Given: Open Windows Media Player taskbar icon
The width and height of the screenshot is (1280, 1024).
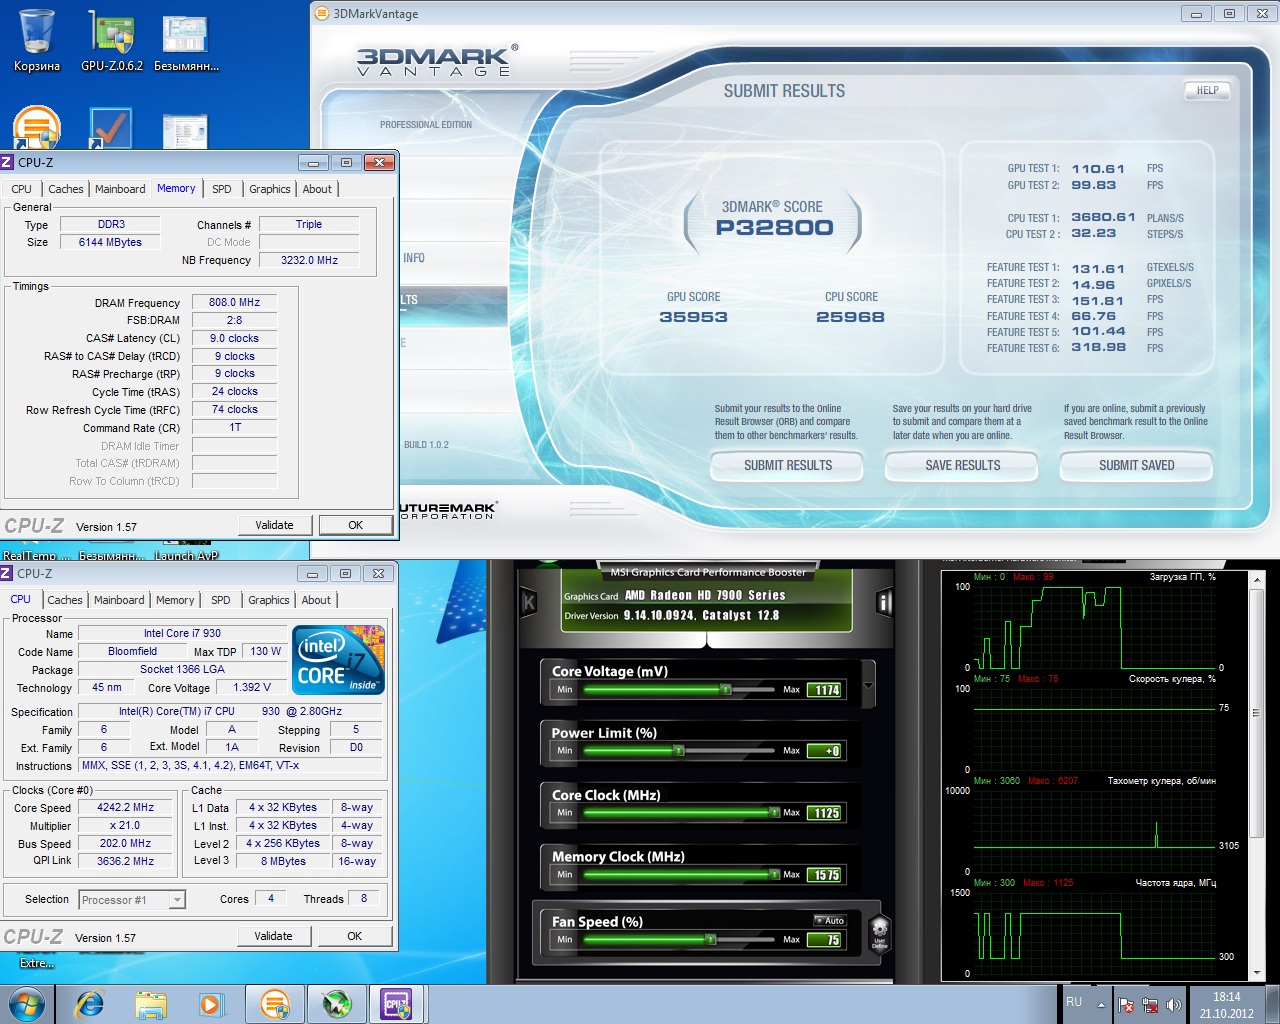Looking at the screenshot, I should [212, 1003].
